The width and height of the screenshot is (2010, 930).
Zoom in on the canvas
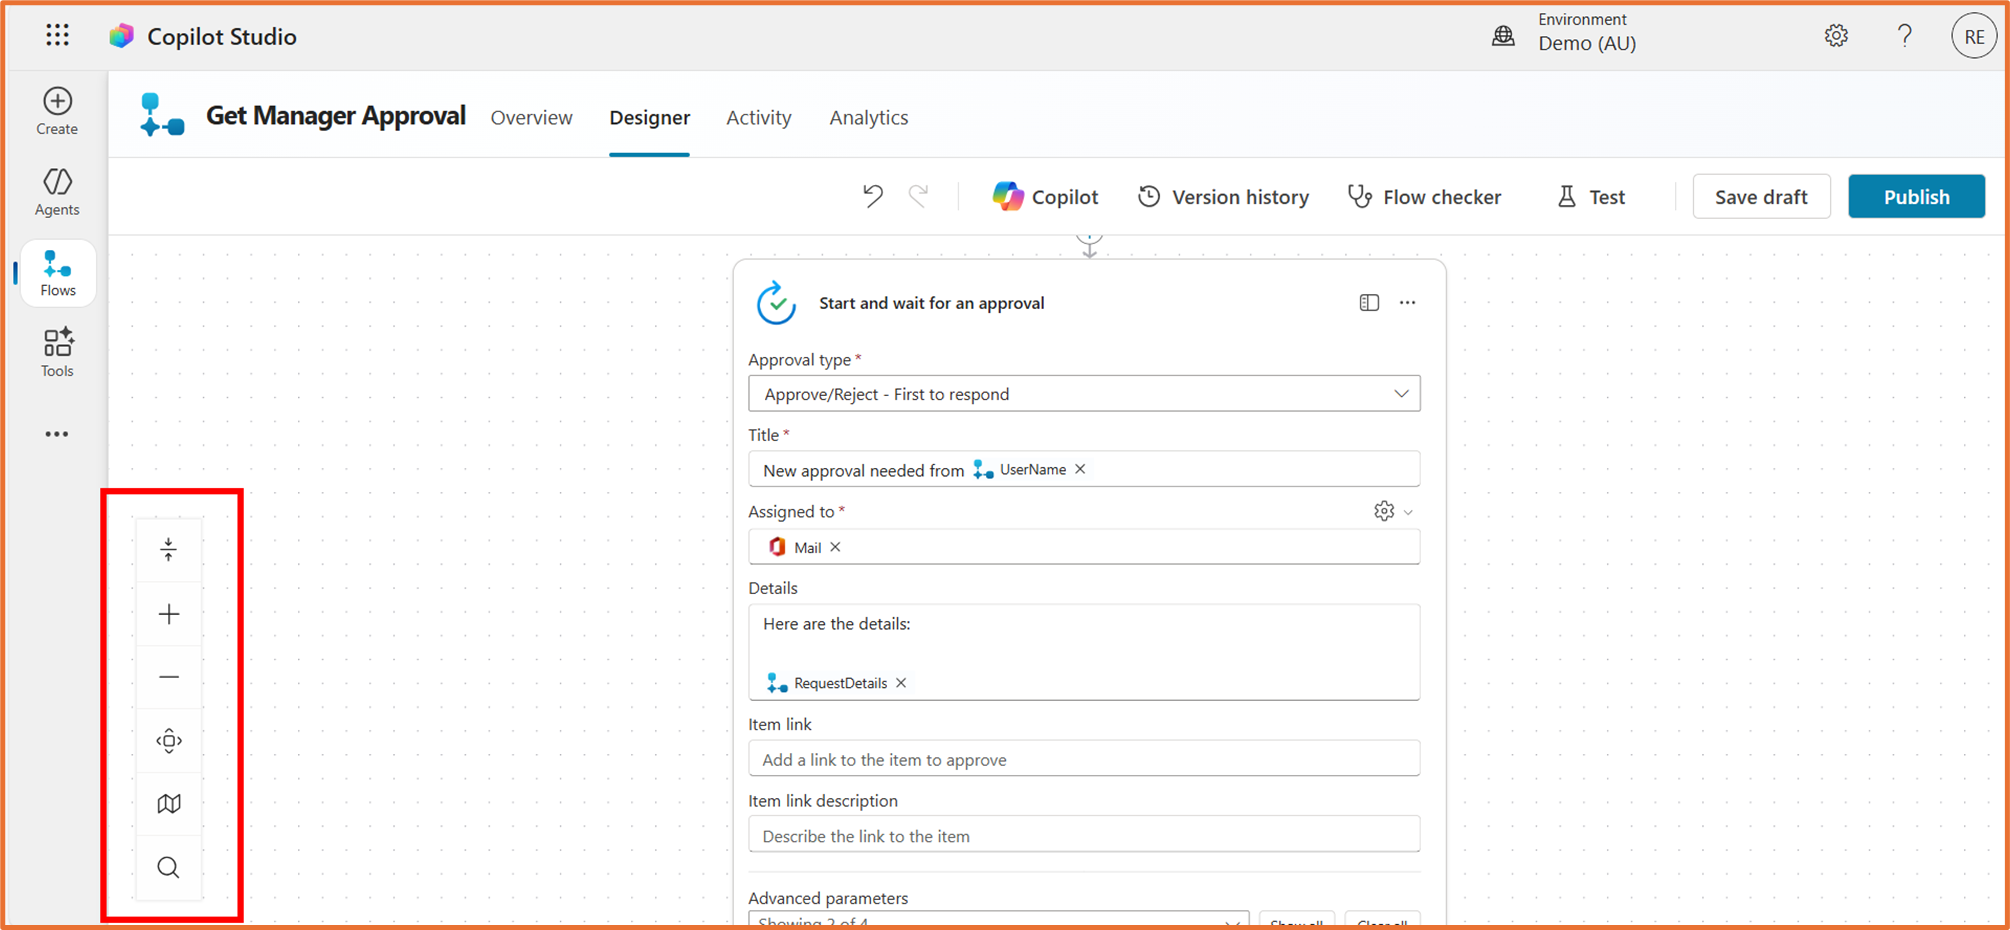tap(169, 614)
